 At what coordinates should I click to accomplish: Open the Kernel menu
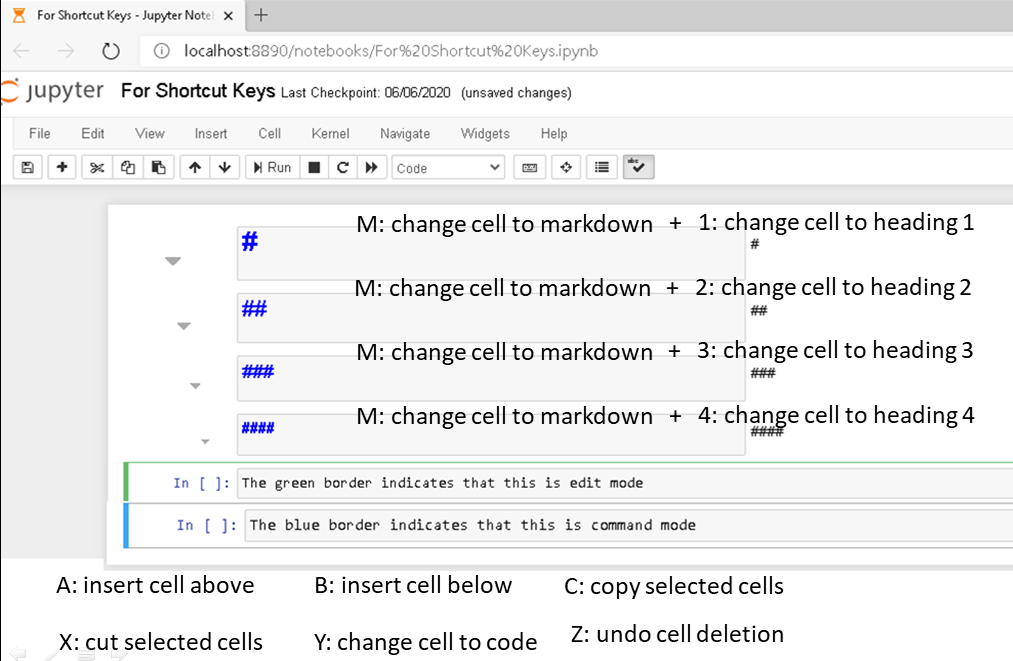tap(330, 133)
